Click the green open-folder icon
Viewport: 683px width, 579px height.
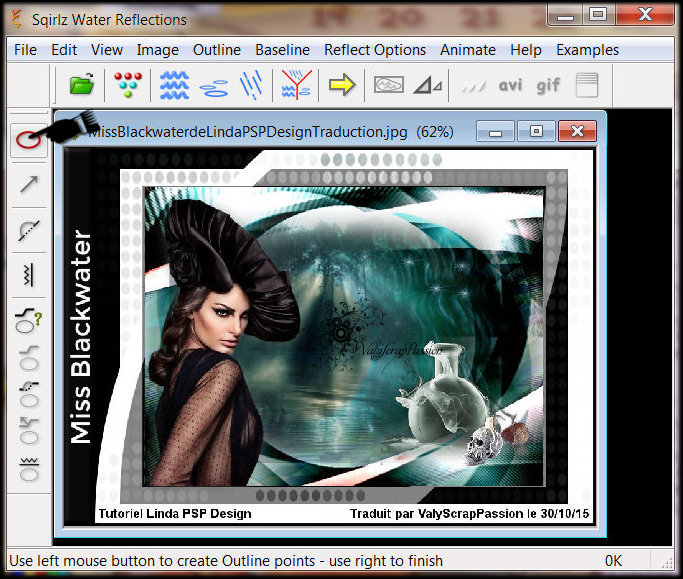(82, 84)
